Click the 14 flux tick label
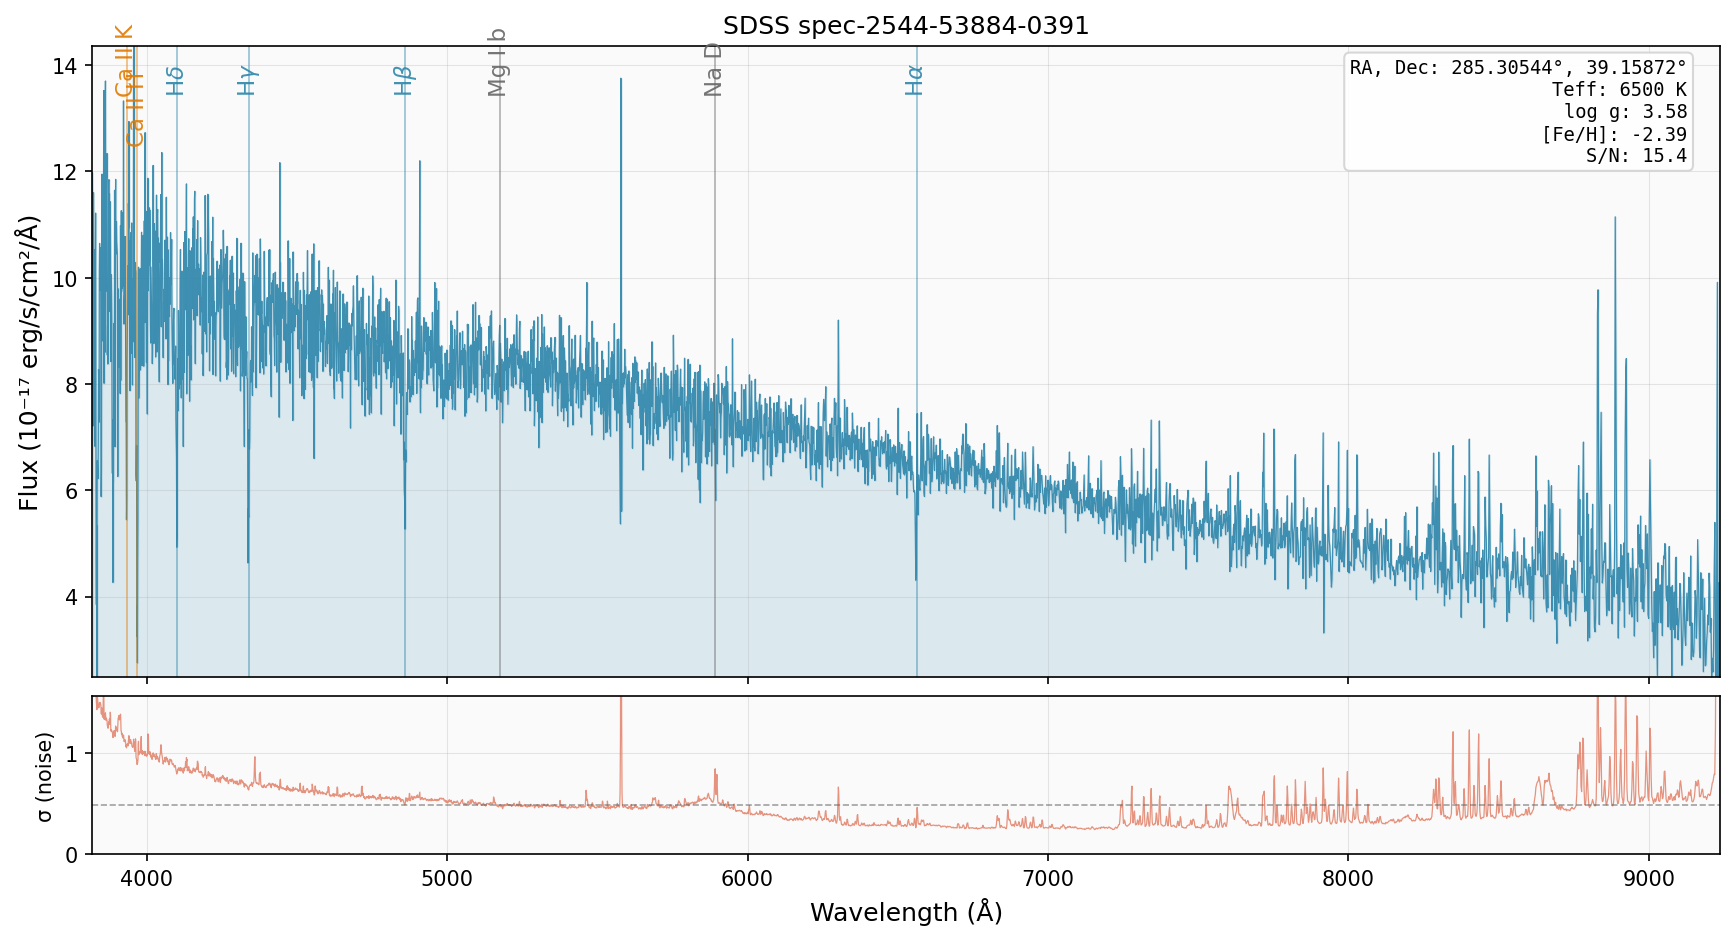The width and height of the screenshot is (1734, 940). point(65,66)
